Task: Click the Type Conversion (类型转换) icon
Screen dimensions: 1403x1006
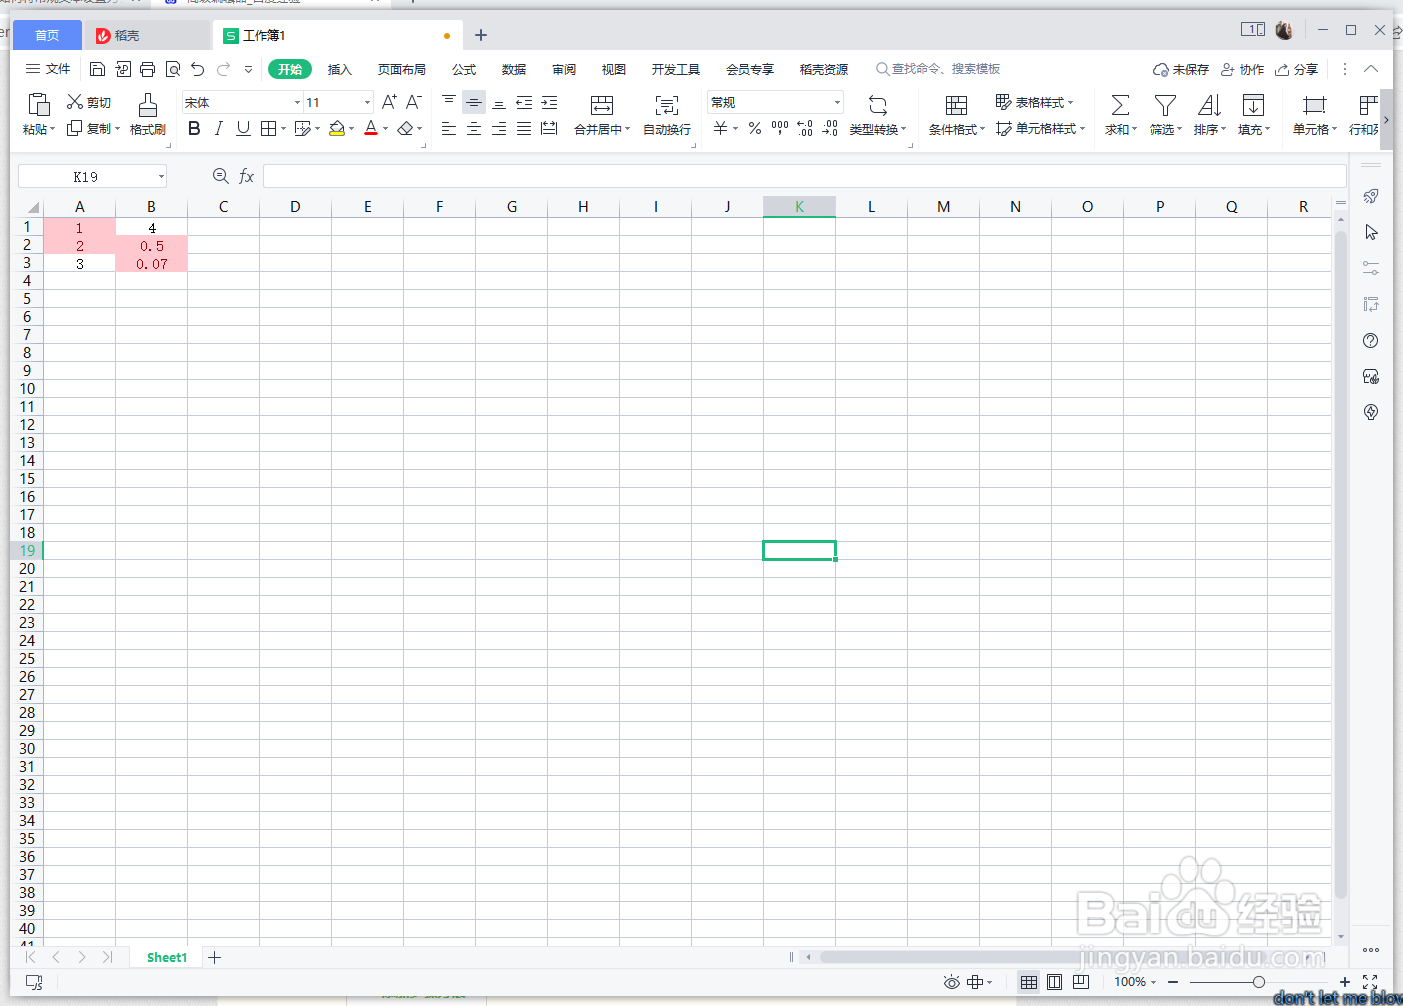Action: [878, 105]
